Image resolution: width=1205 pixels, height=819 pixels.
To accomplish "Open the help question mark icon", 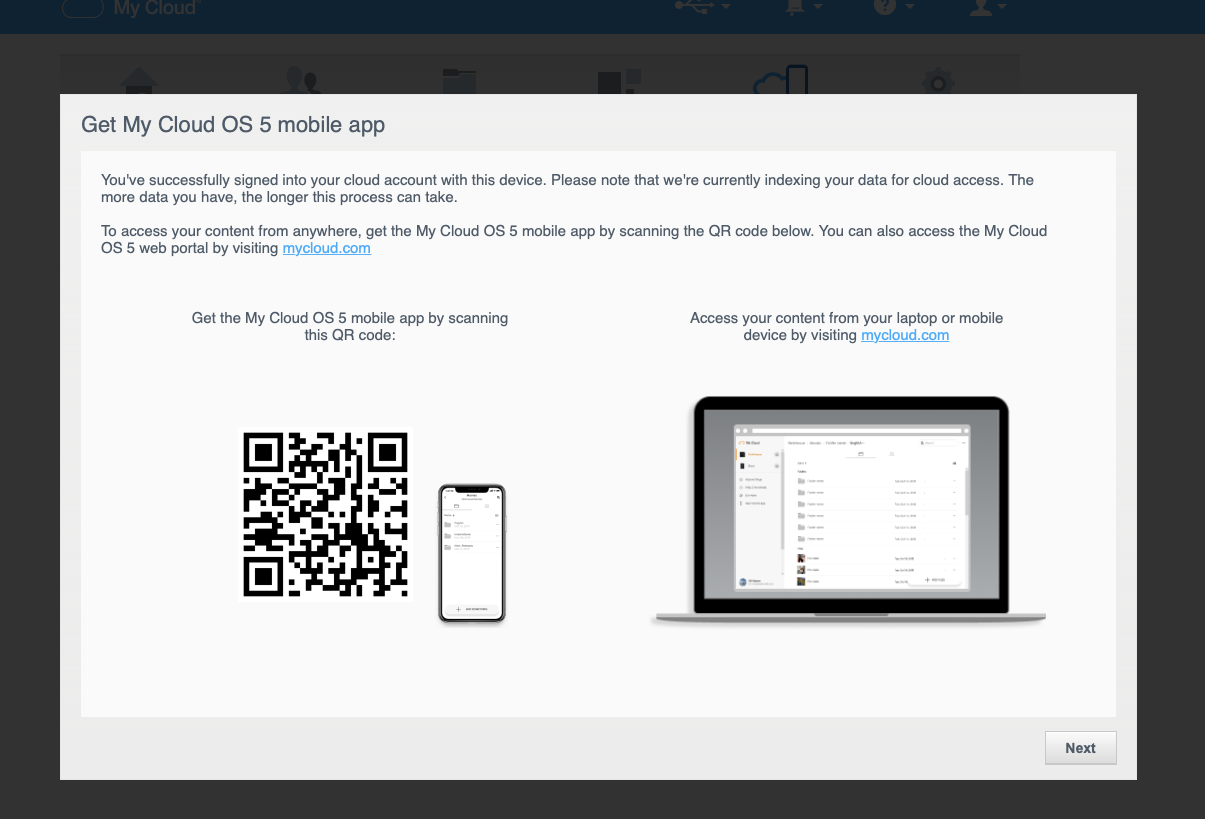I will tap(885, 6).
